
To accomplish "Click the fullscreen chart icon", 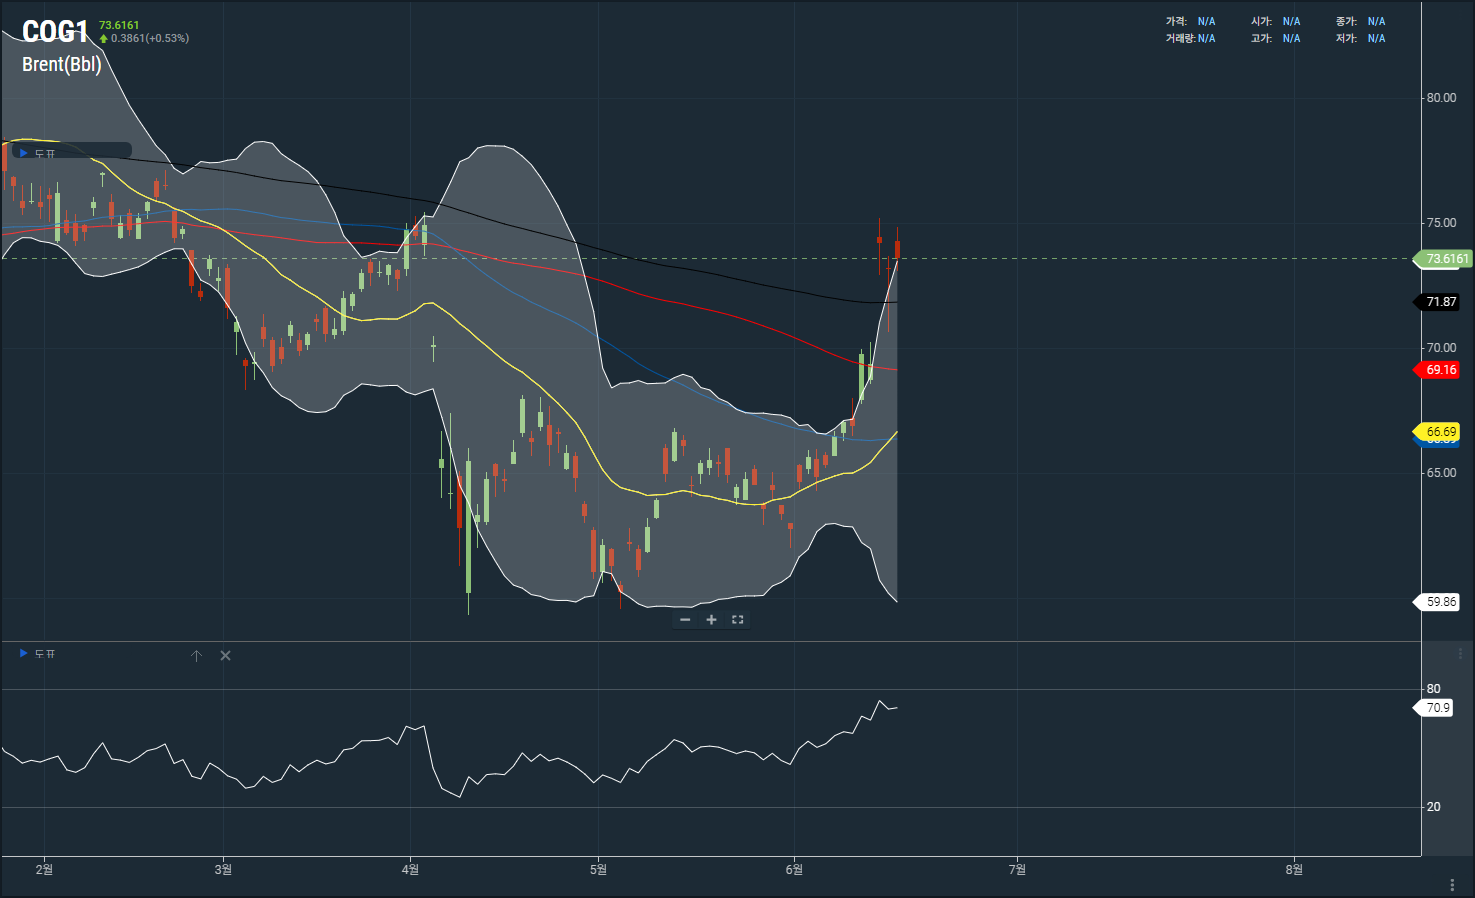I will [x=738, y=620].
